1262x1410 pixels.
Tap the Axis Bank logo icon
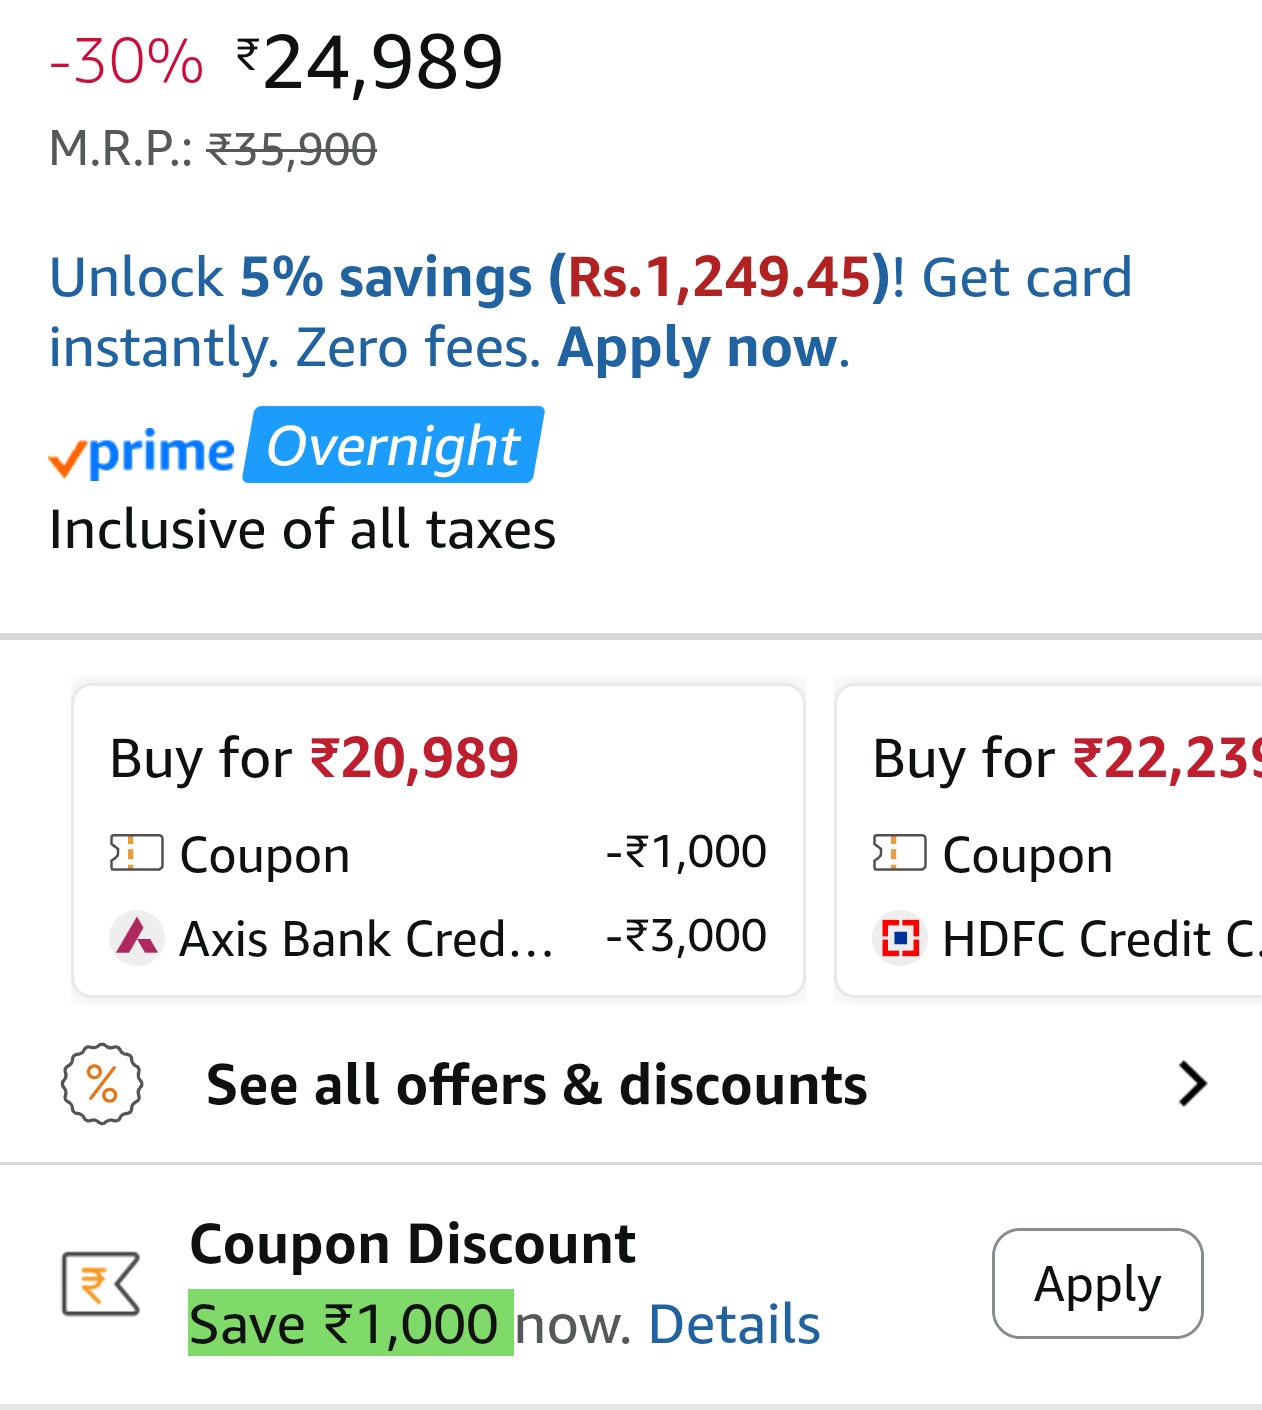click(x=136, y=938)
